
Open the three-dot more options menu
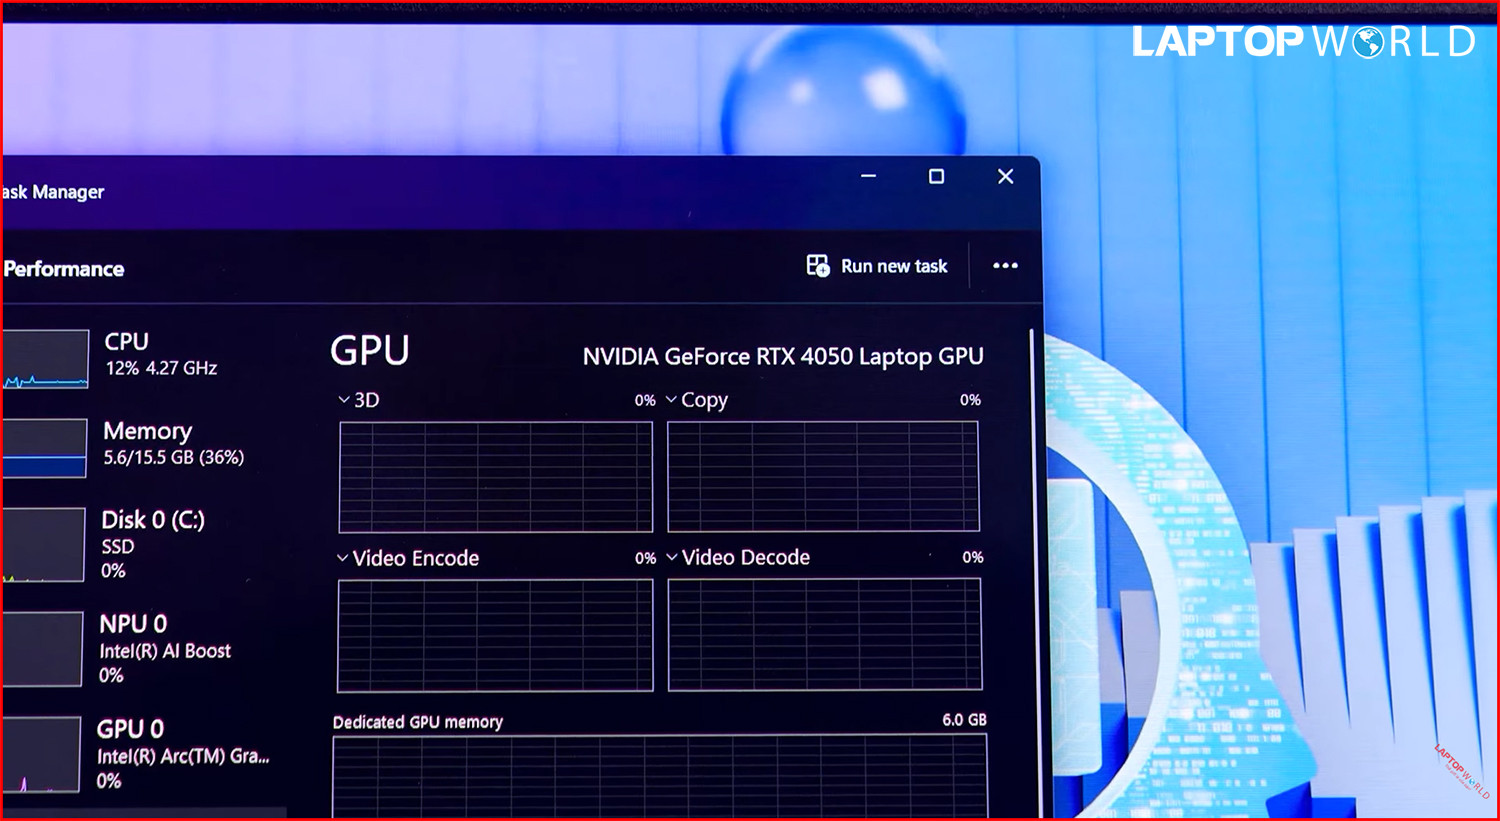(x=1005, y=266)
